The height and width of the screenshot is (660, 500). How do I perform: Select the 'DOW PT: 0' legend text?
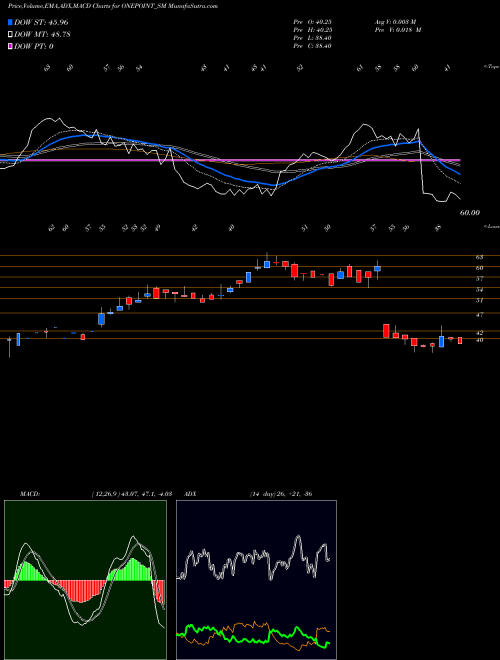(x=34, y=46)
